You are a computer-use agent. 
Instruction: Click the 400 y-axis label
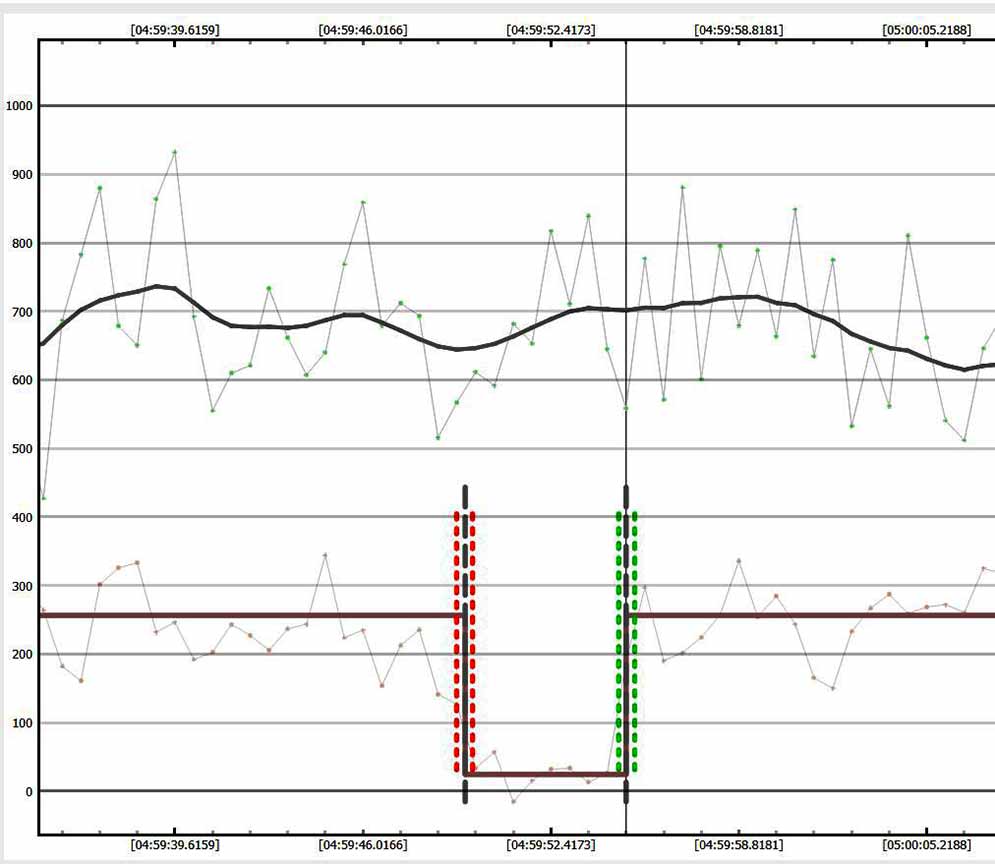click(22, 518)
